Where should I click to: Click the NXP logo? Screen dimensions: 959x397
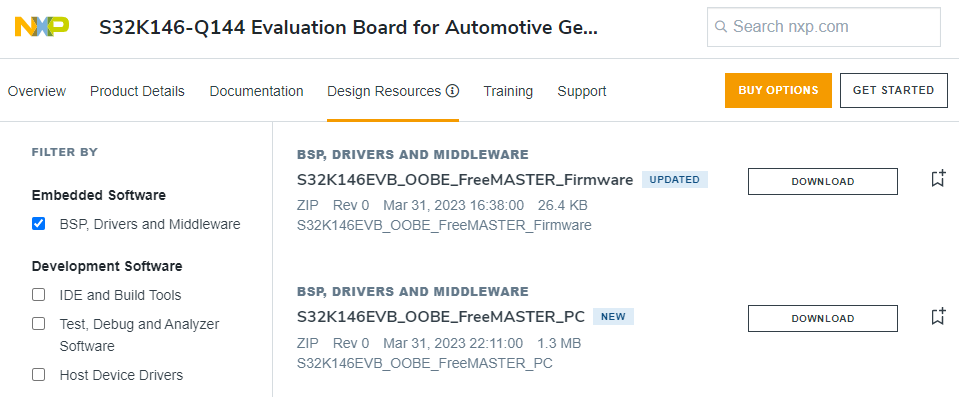coord(42,26)
